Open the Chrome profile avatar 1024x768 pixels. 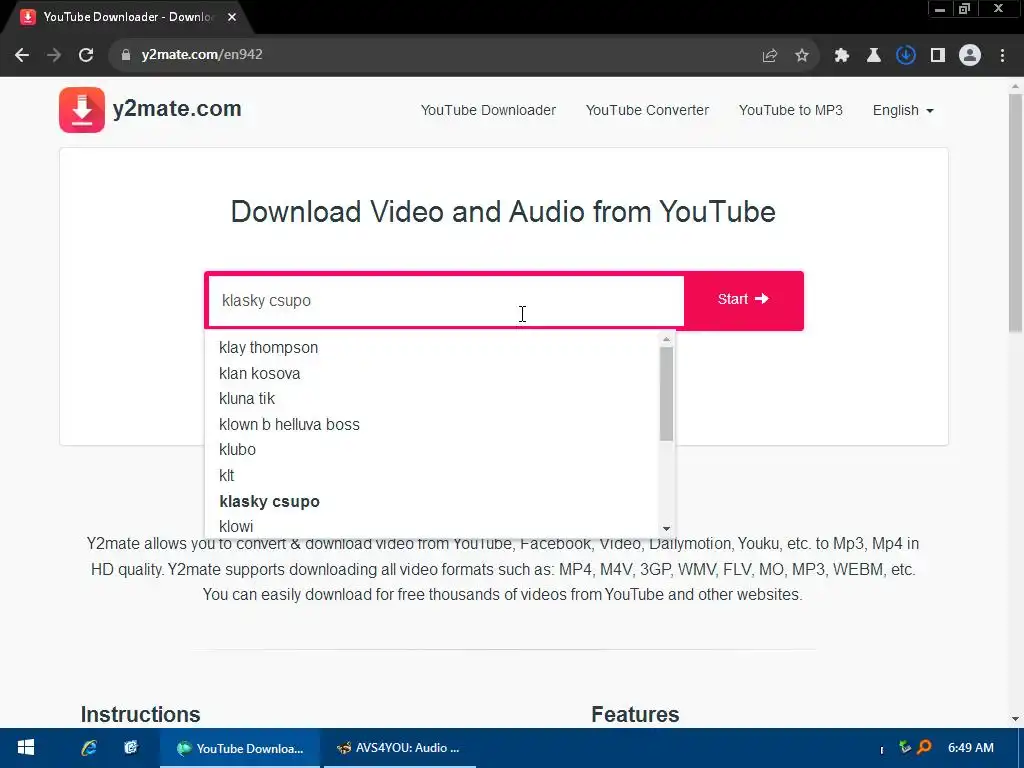pyautogui.click(x=970, y=56)
